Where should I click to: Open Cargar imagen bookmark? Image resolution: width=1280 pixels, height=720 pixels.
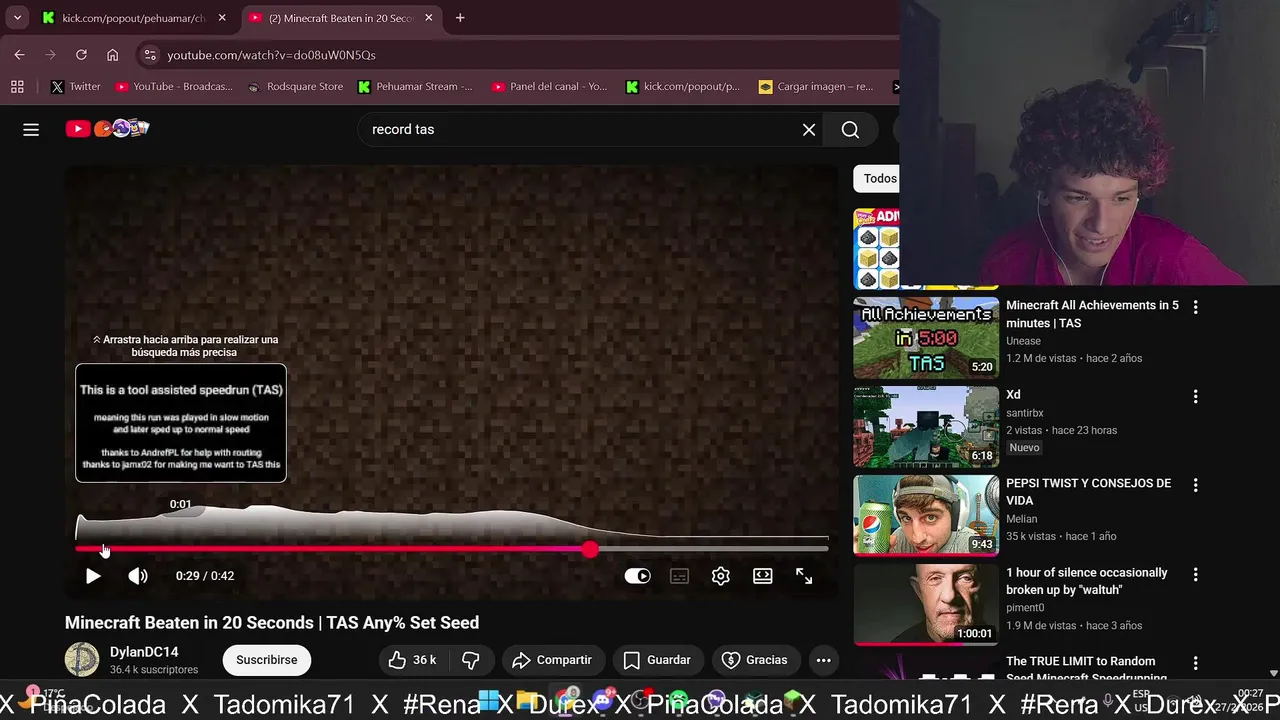[x=816, y=87]
